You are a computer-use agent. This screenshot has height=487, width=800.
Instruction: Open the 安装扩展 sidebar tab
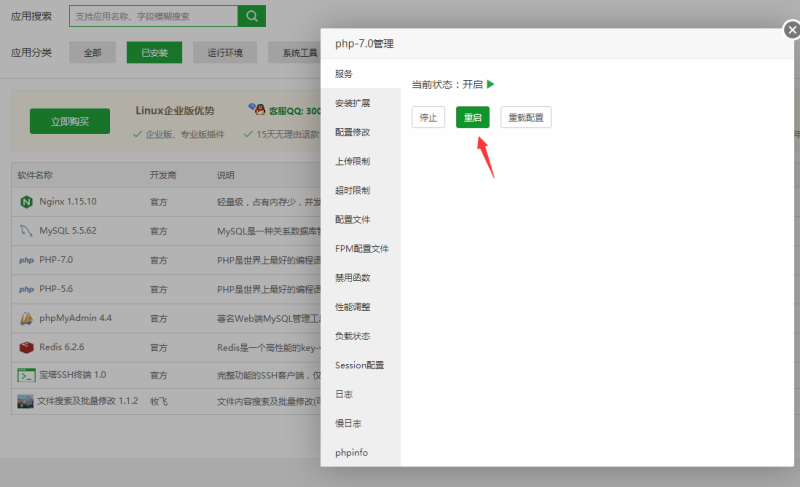click(352, 103)
